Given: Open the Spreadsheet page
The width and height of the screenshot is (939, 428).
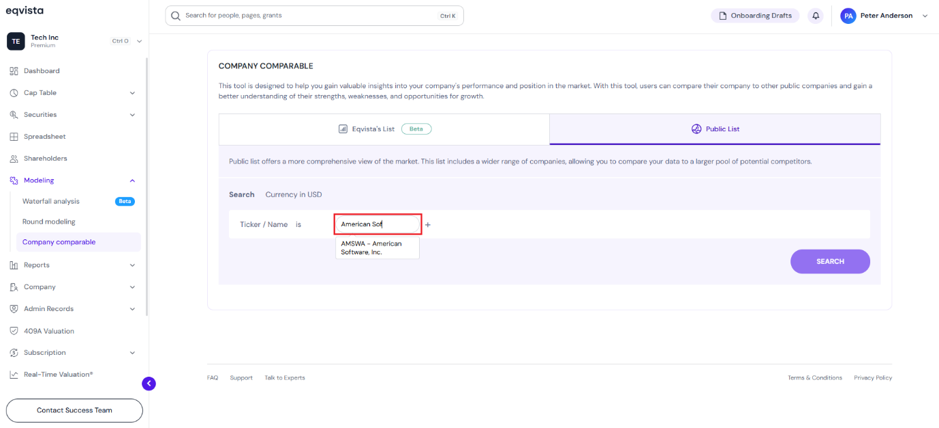Looking at the screenshot, I should [x=45, y=136].
